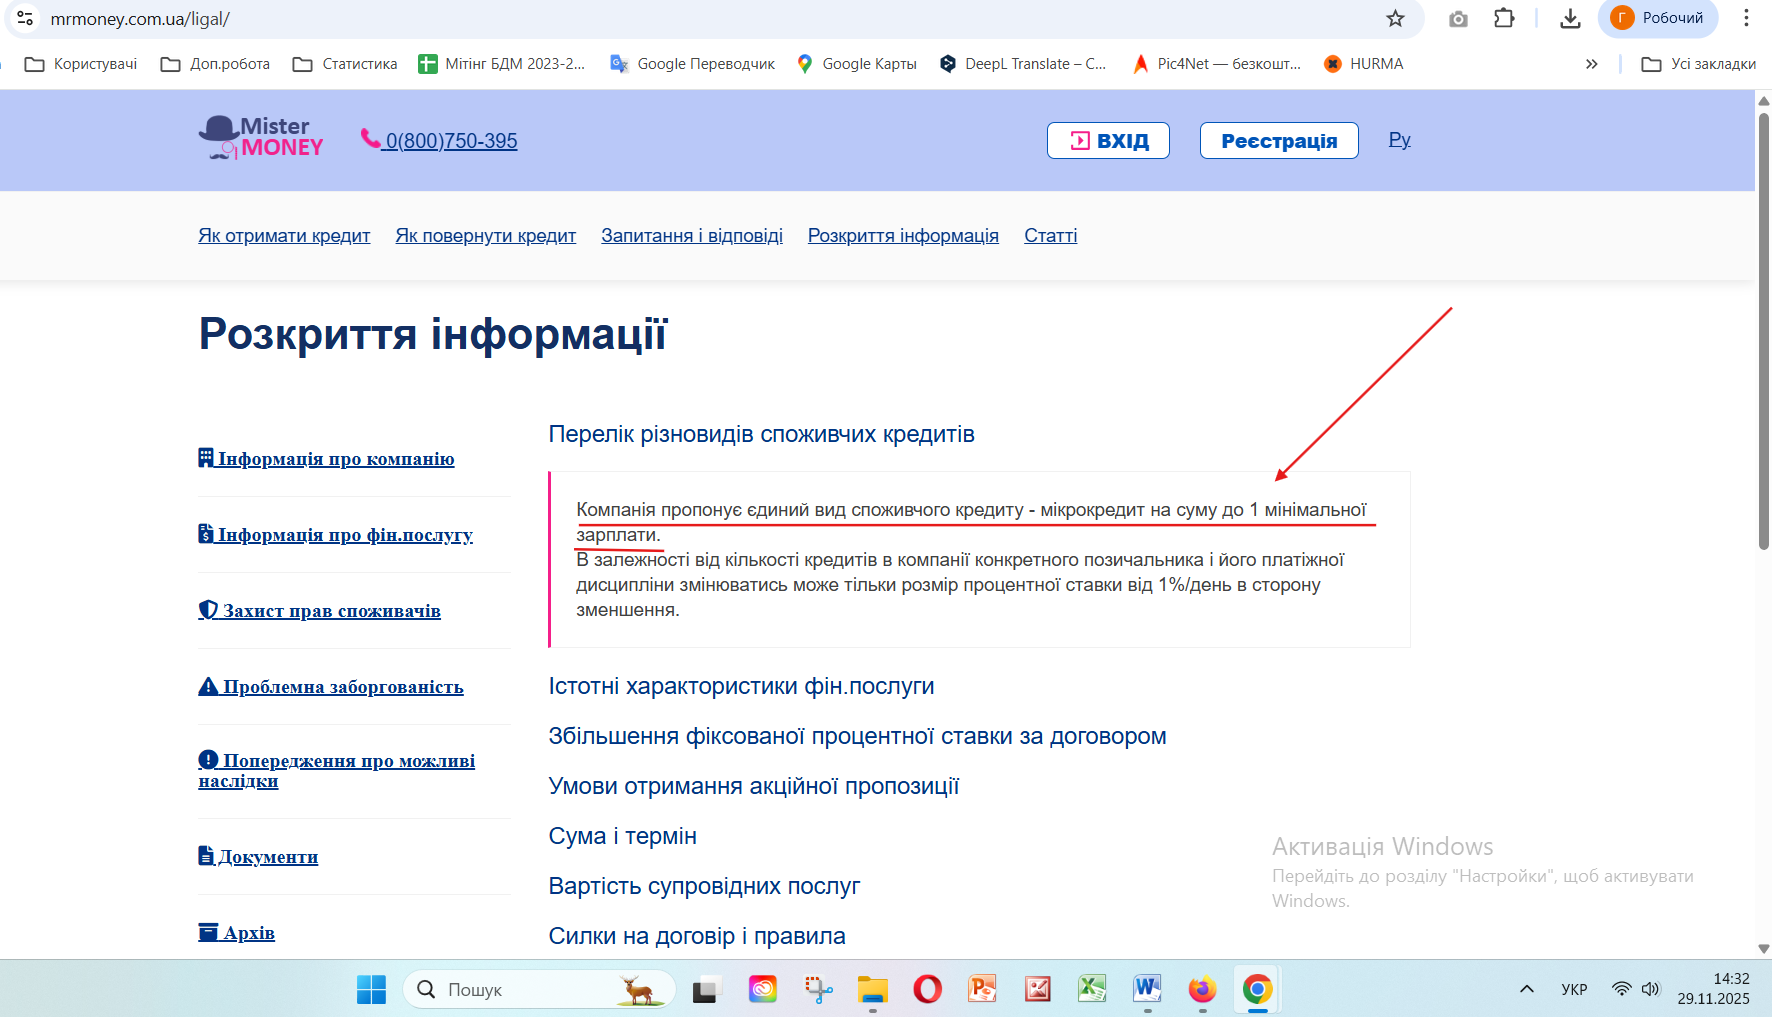Switch language with the Ру link
The width and height of the screenshot is (1772, 1017).
coord(1400,140)
